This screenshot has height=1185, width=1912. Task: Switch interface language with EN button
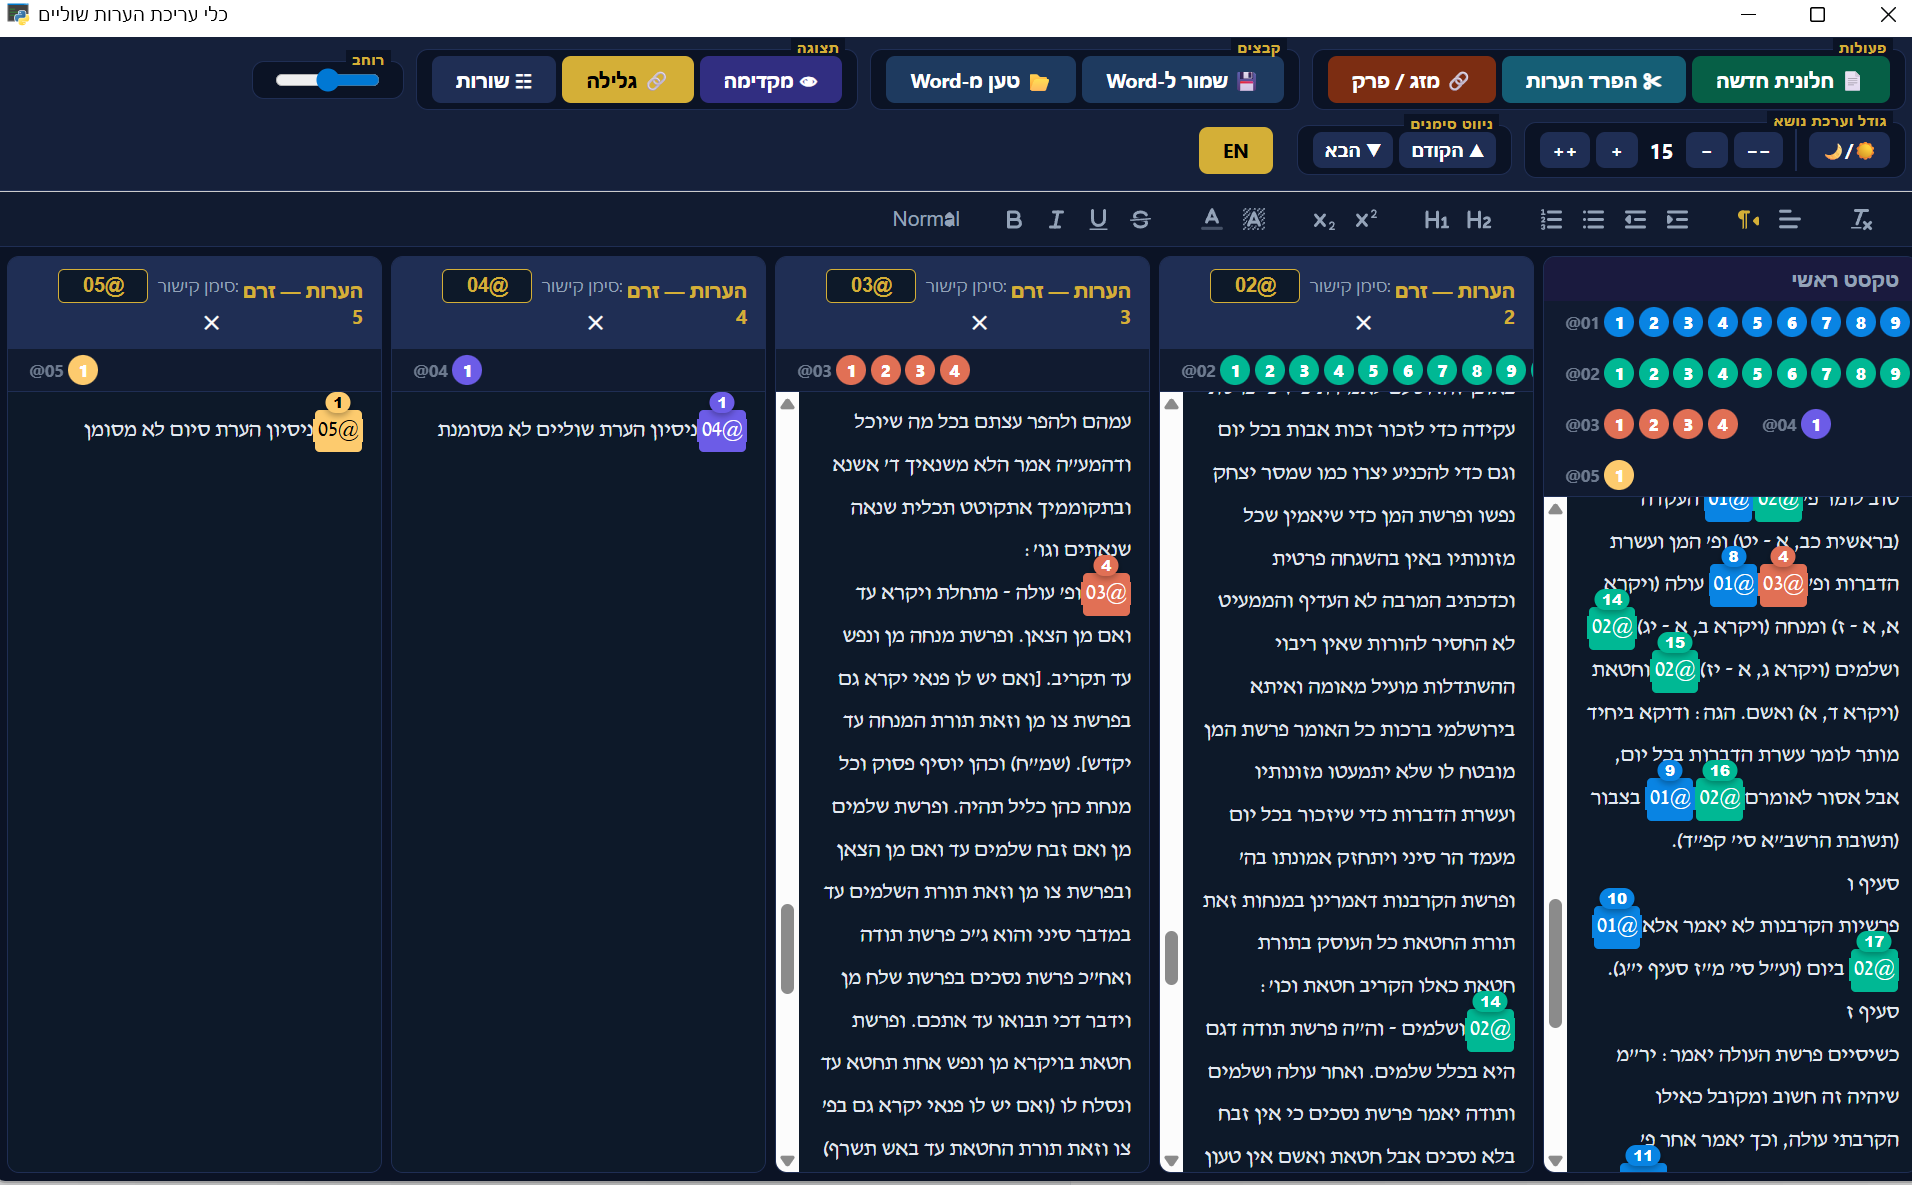point(1235,151)
